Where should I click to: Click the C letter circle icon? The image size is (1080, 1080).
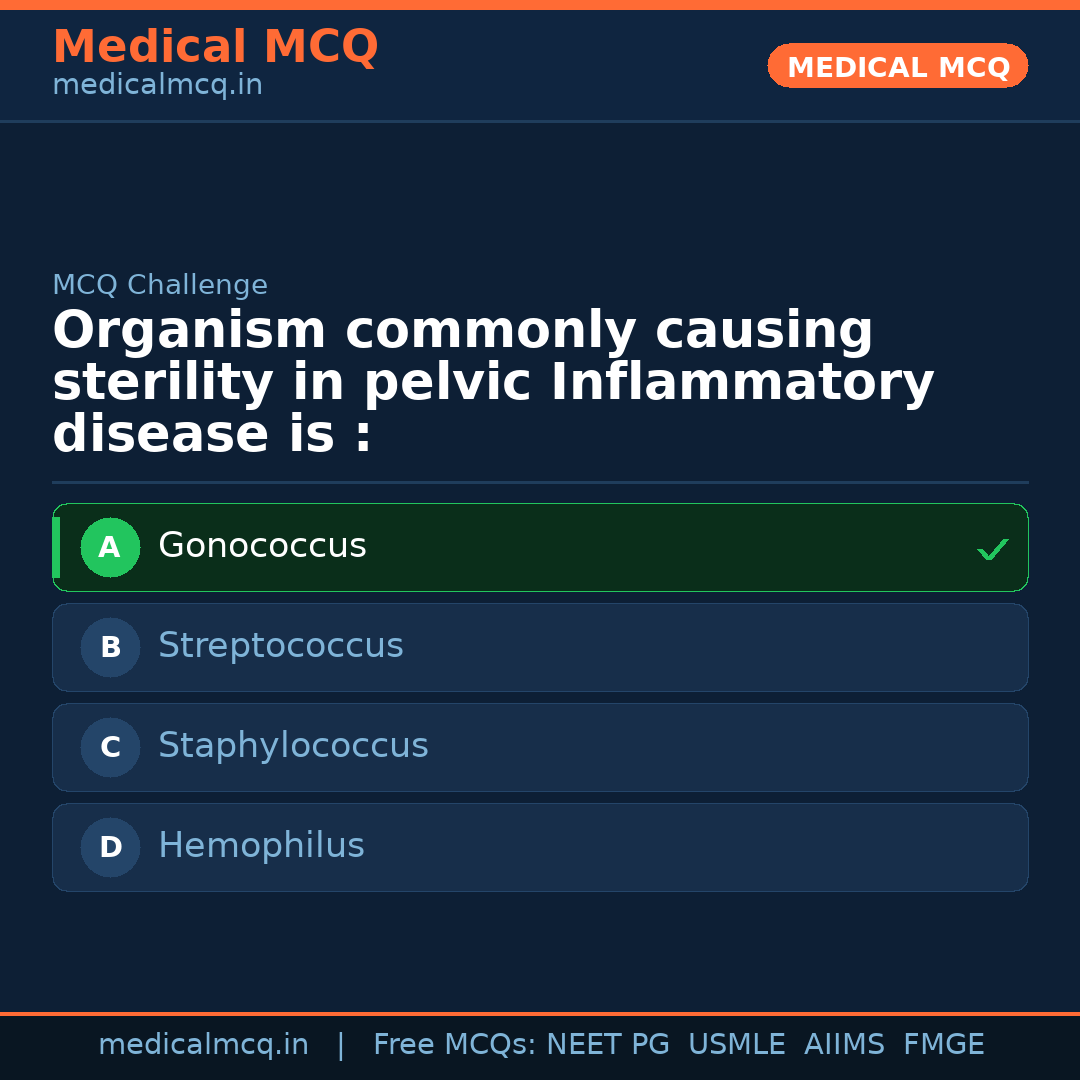pos(110,748)
